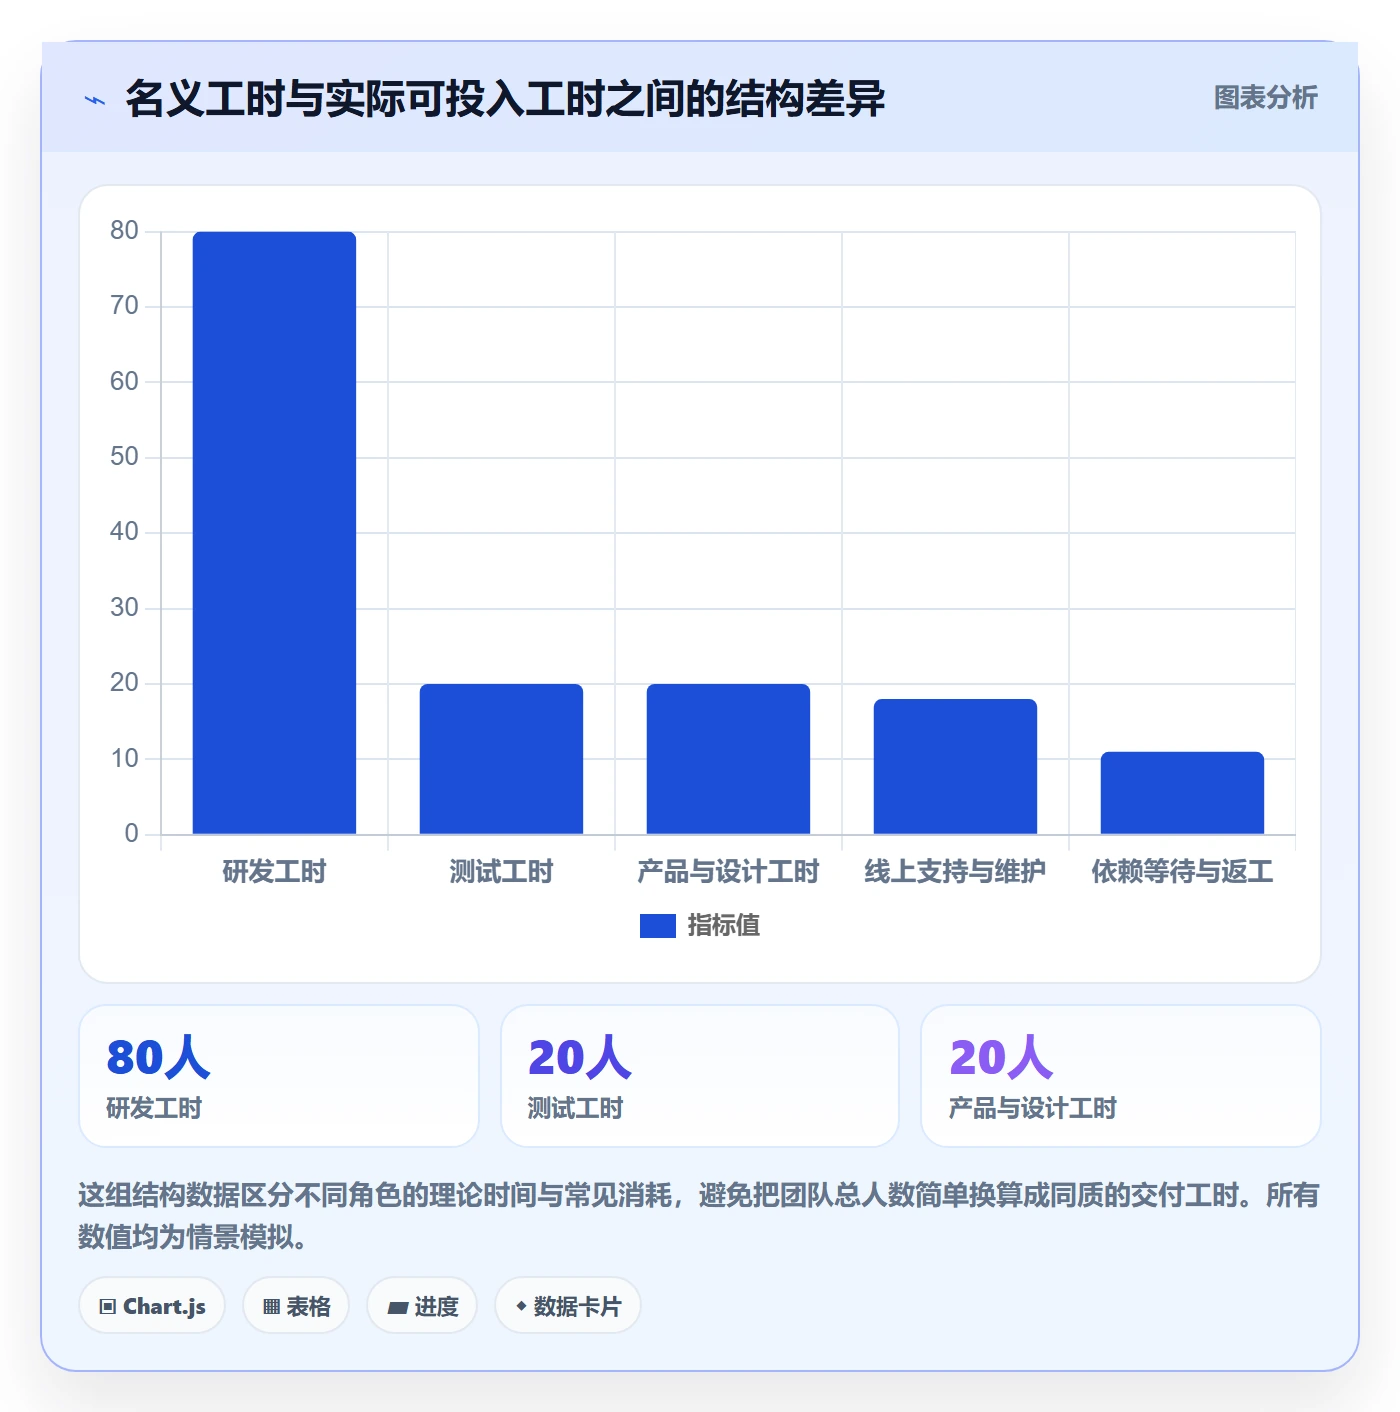Click the x-axis label 测试工时
This screenshot has height=1412, width=1400.
point(501,872)
